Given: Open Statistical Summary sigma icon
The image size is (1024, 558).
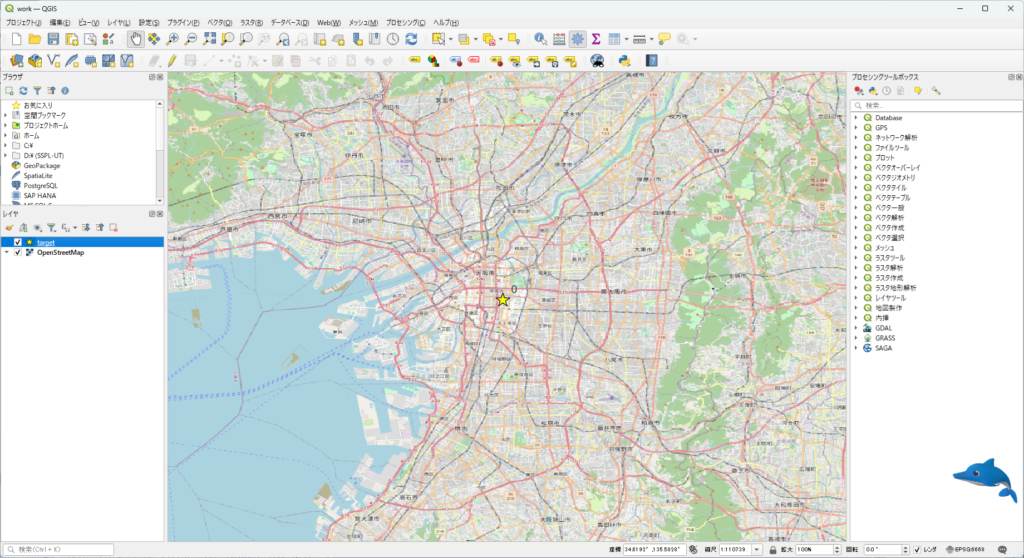Looking at the screenshot, I should point(596,40).
